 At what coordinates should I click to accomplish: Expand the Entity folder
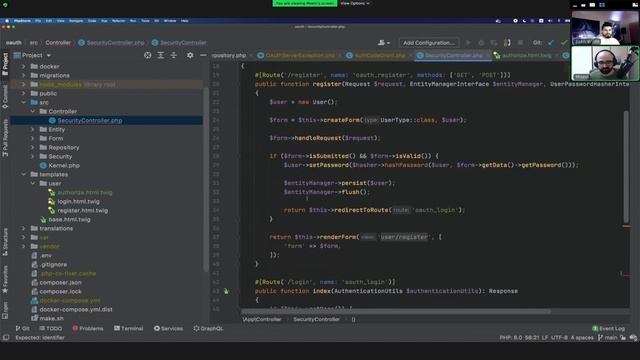33,129
